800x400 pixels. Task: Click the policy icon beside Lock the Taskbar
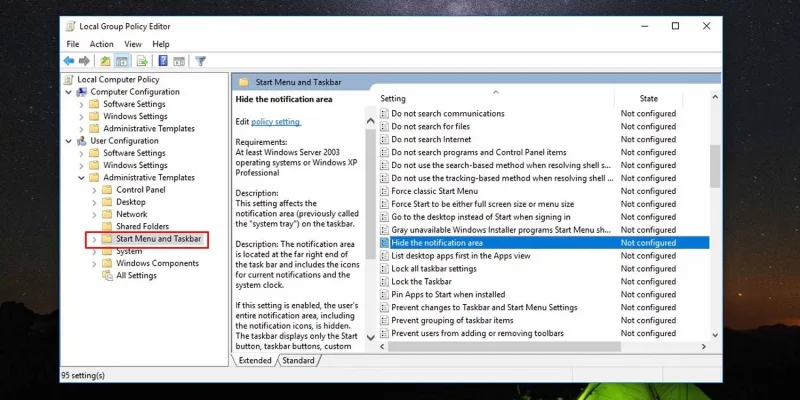click(384, 282)
